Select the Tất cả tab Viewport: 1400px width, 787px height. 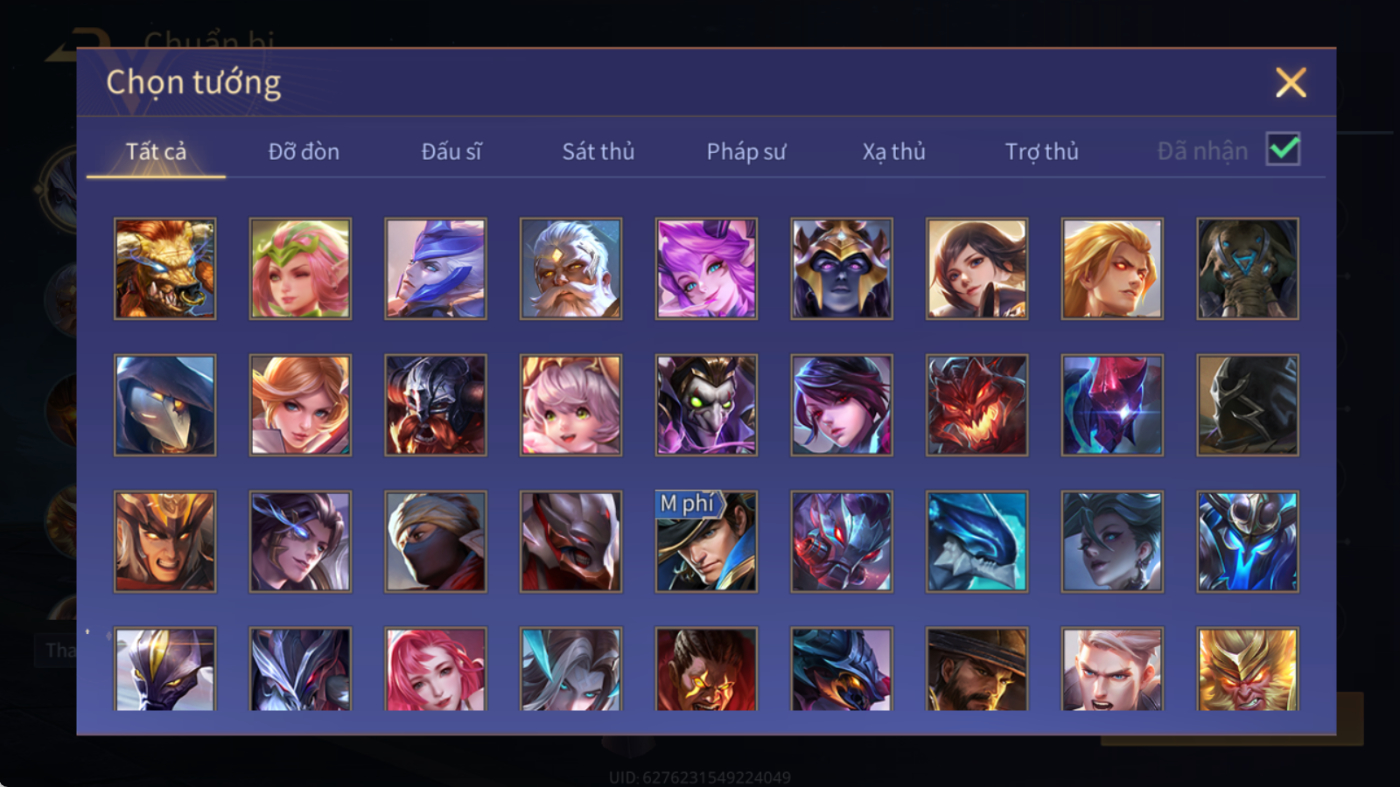coord(156,152)
